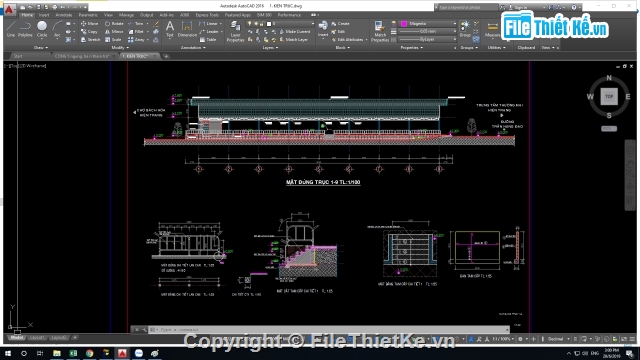
Task: Click the Plot (print) quick access icon
Action: coord(54,7)
